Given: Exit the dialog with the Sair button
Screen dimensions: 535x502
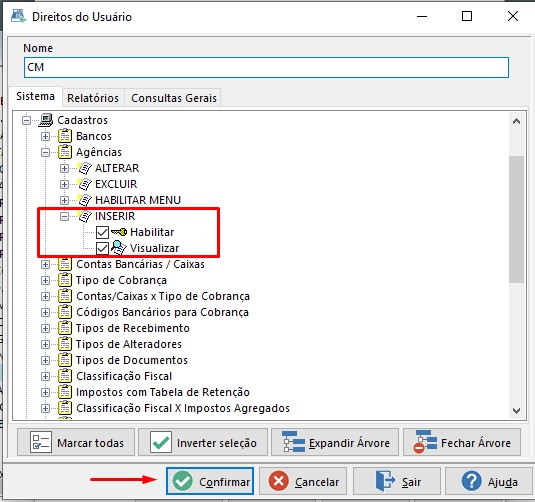Looking at the screenshot, I should (397, 481).
